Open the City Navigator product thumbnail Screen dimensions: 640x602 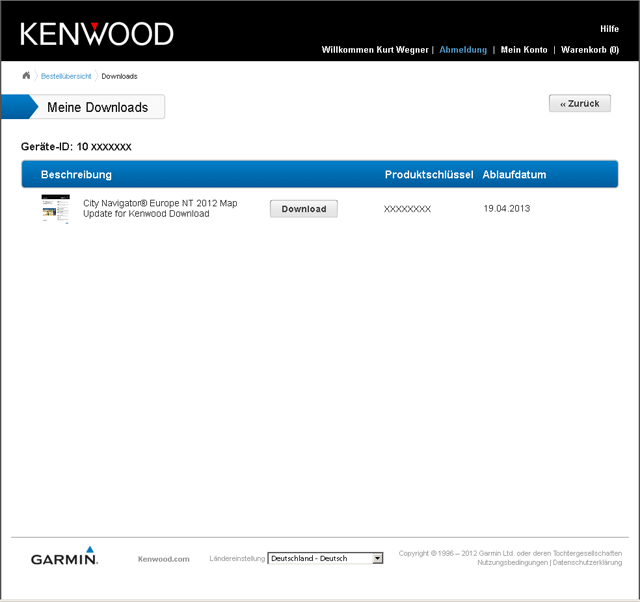[55, 209]
